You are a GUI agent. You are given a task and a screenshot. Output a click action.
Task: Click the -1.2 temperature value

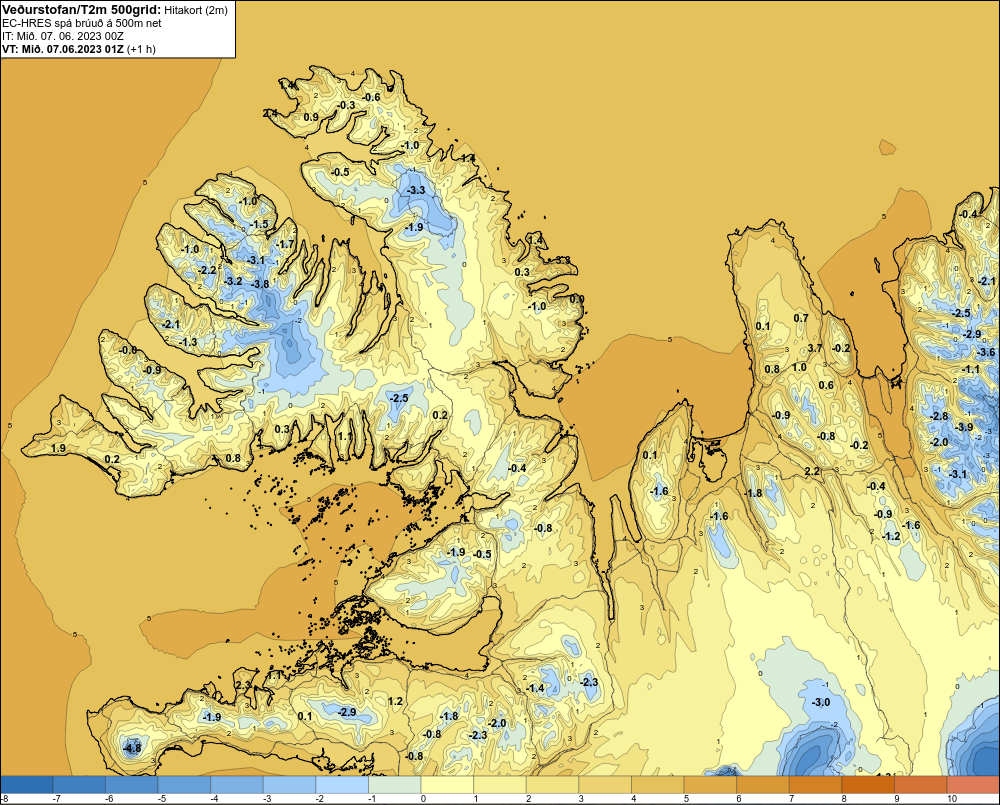[x=891, y=536]
